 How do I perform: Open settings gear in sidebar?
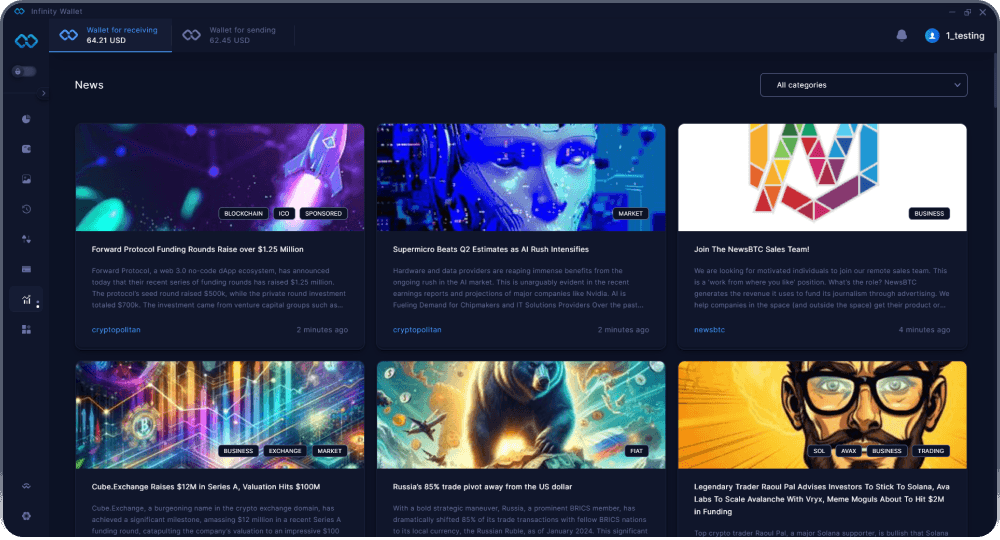pos(26,516)
